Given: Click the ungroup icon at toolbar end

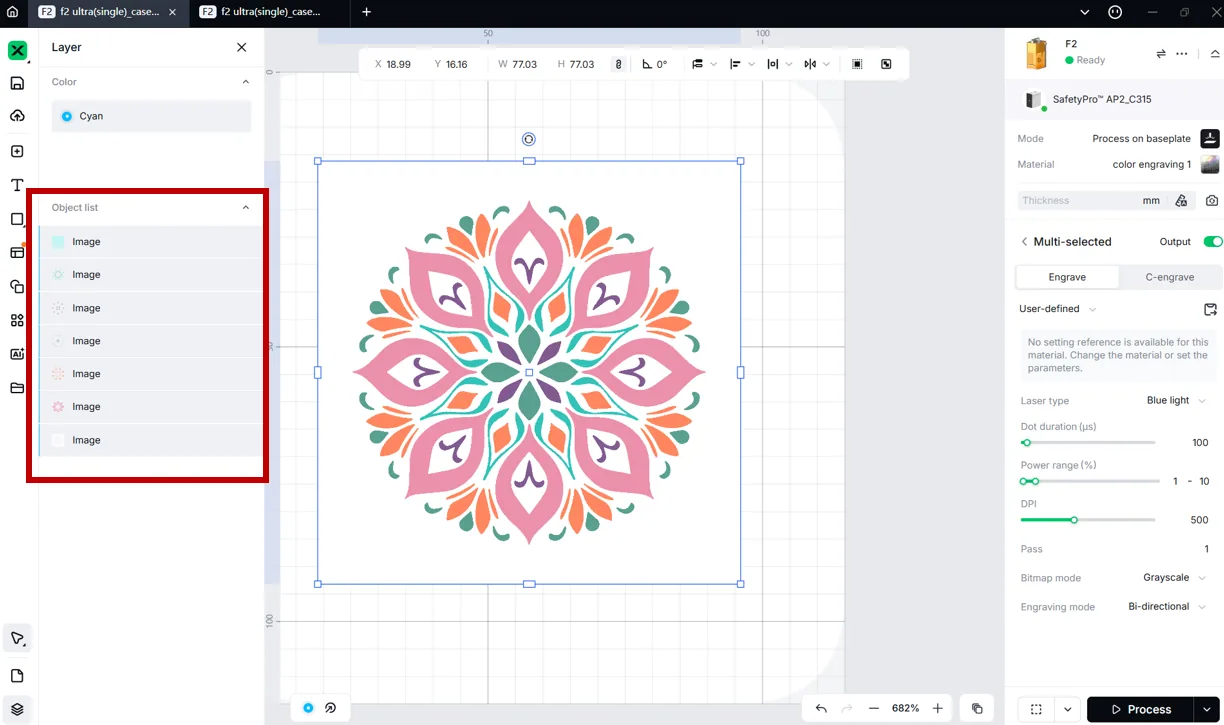Looking at the screenshot, I should [886, 64].
